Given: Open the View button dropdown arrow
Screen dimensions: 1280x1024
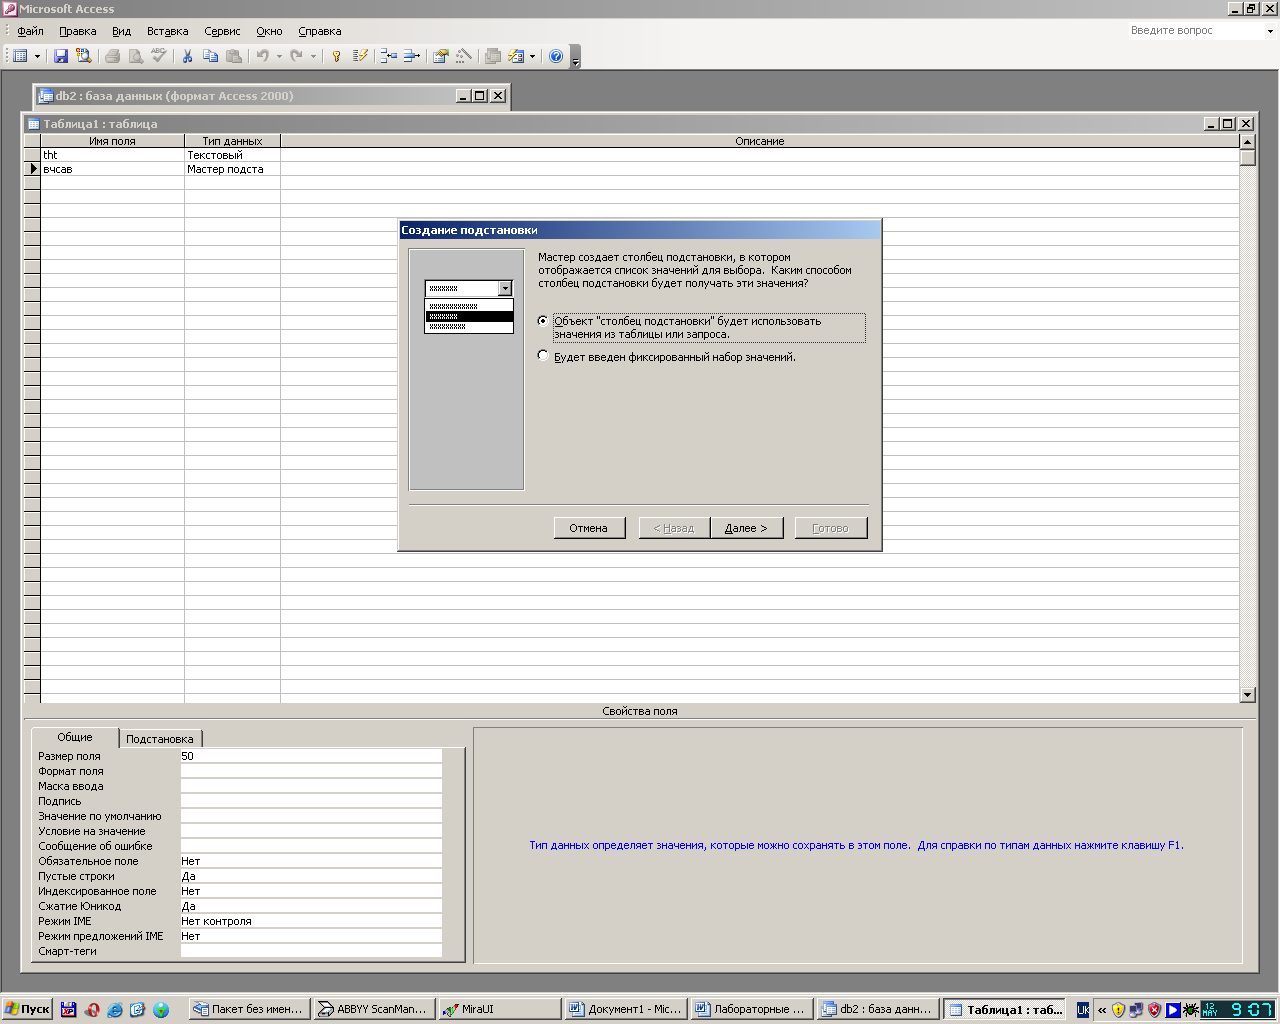Looking at the screenshot, I should (37, 56).
